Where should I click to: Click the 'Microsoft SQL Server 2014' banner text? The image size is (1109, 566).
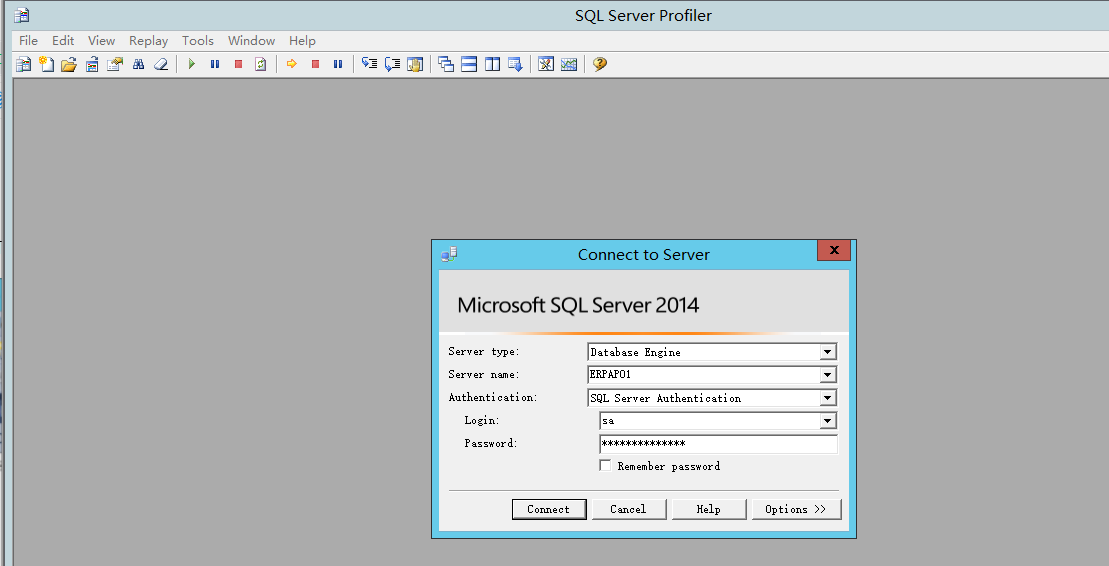tap(578, 305)
